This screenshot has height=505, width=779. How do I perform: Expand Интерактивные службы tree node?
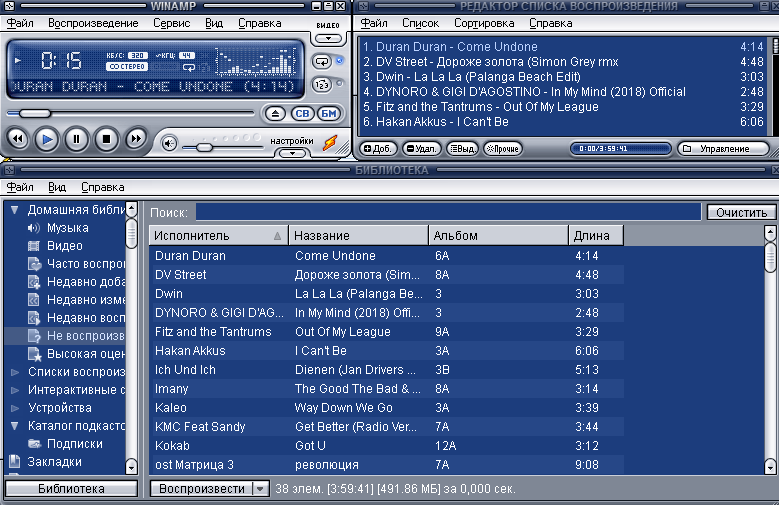click(15, 390)
